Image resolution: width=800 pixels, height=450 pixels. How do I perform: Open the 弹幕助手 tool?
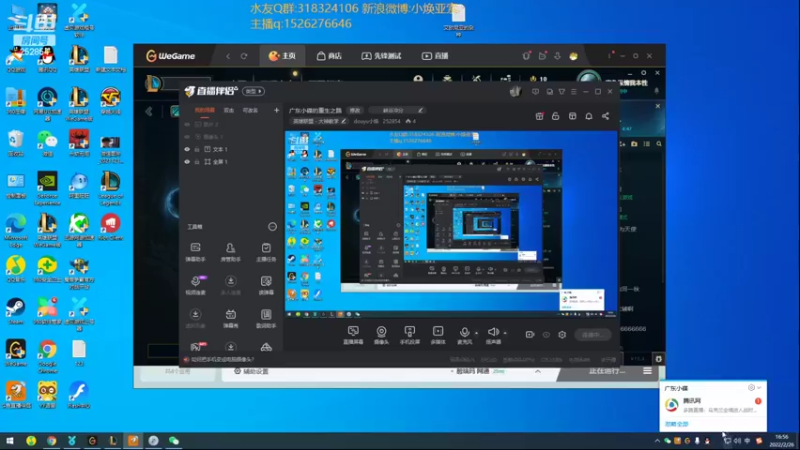(x=195, y=252)
